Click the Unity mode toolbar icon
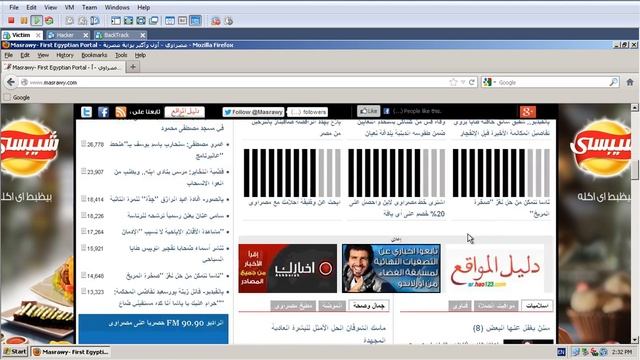Image resolution: width=640 pixels, height=360 pixels. click(x=153, y=20)
